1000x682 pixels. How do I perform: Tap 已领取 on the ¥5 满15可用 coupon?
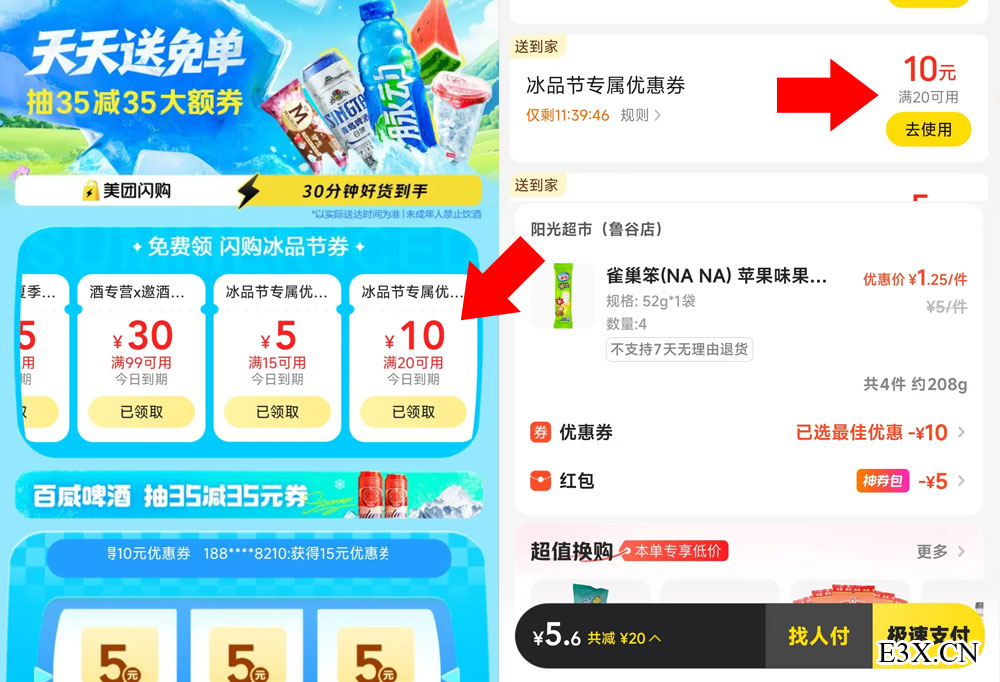pos(277,412)
